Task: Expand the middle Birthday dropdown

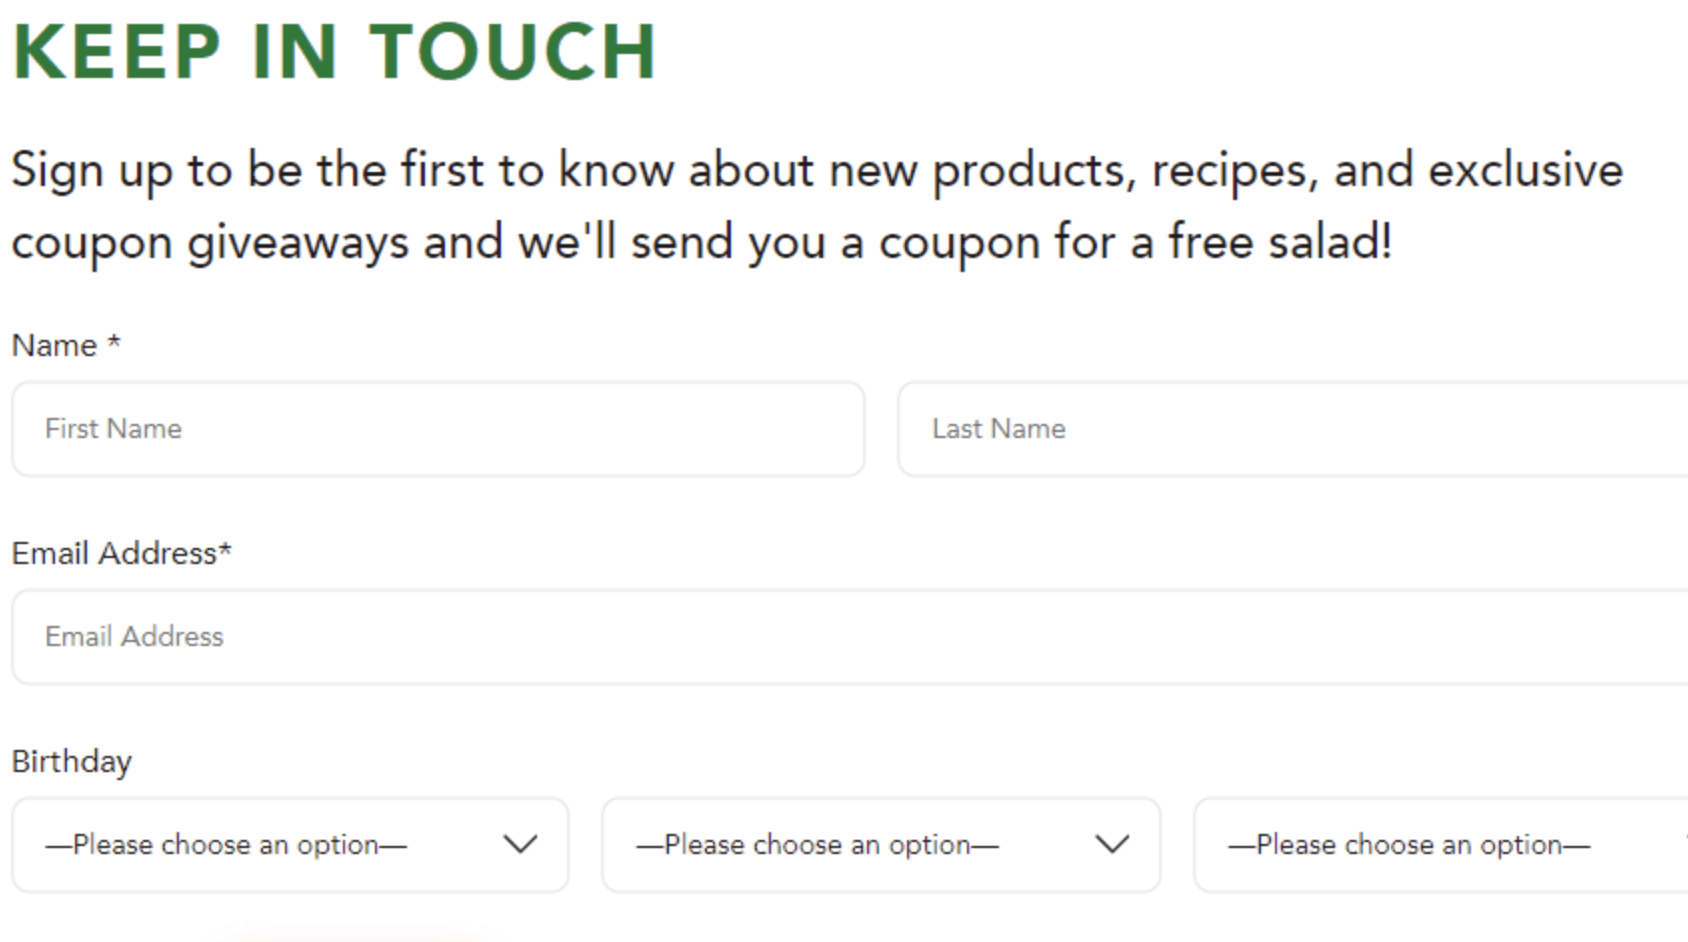Action: [x=880, y=845]
